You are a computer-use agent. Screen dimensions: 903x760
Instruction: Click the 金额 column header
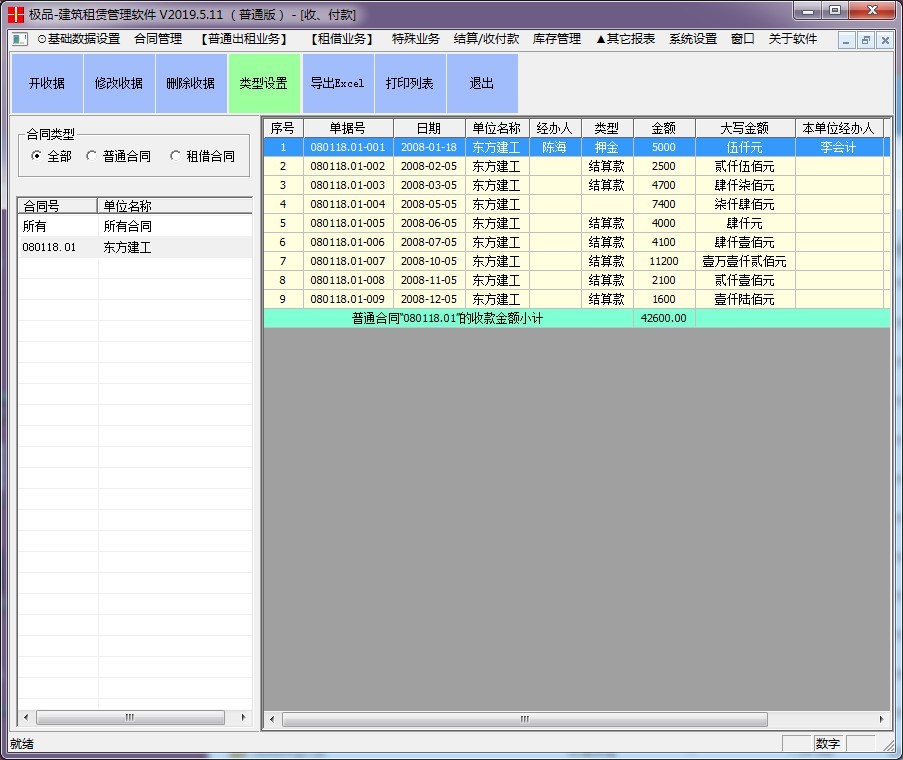[664, 128]
